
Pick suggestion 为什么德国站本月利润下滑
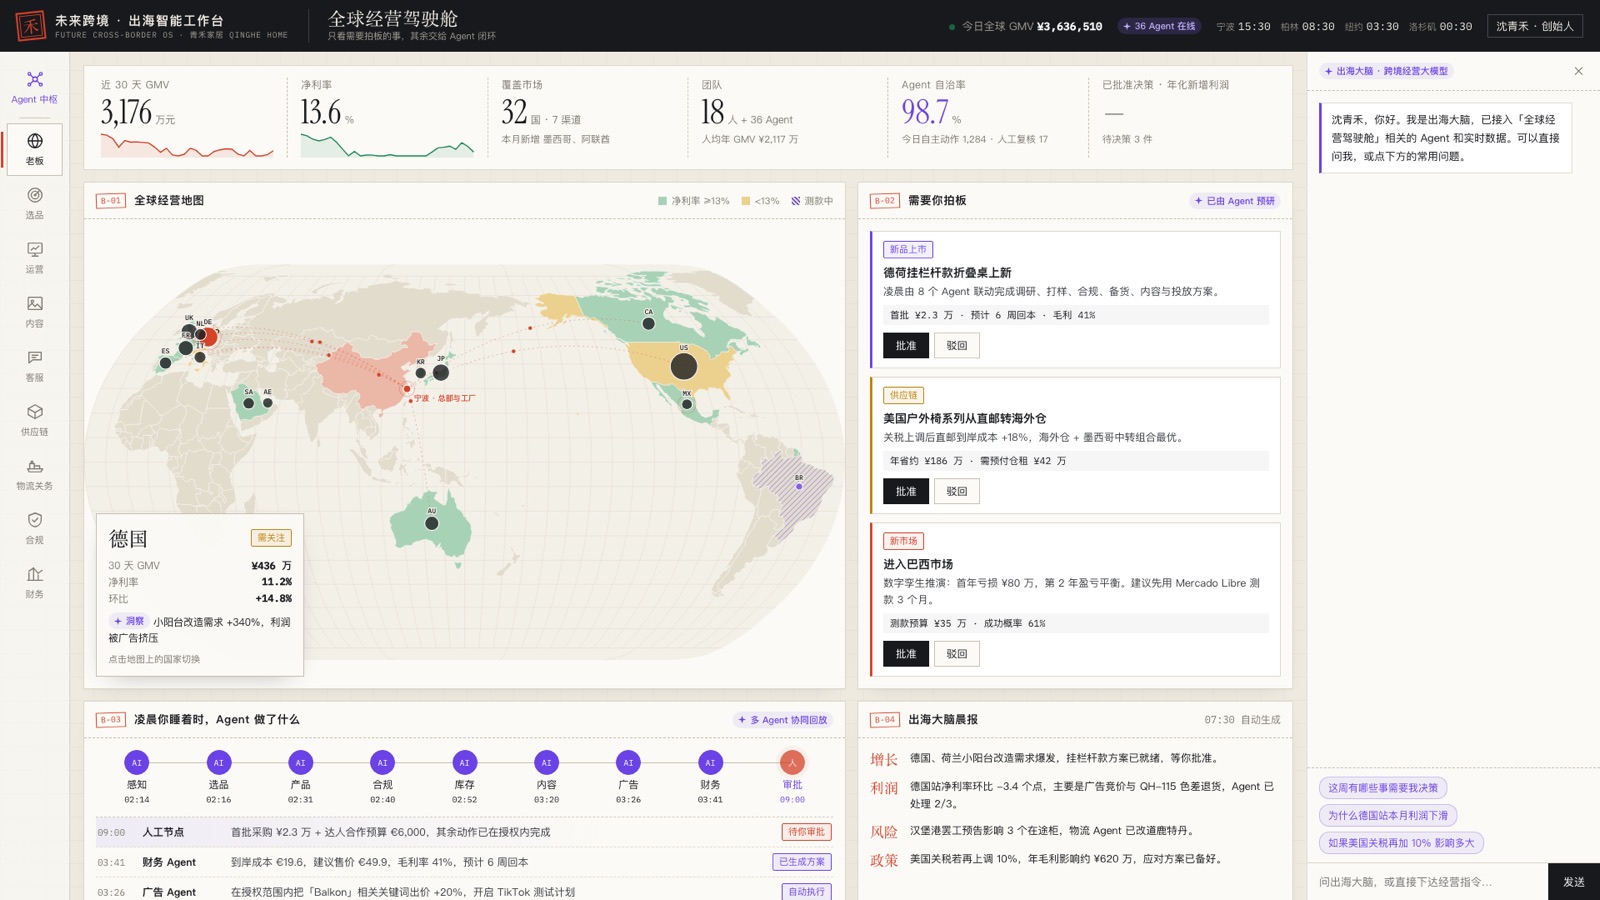click(x=1388, y=816)
